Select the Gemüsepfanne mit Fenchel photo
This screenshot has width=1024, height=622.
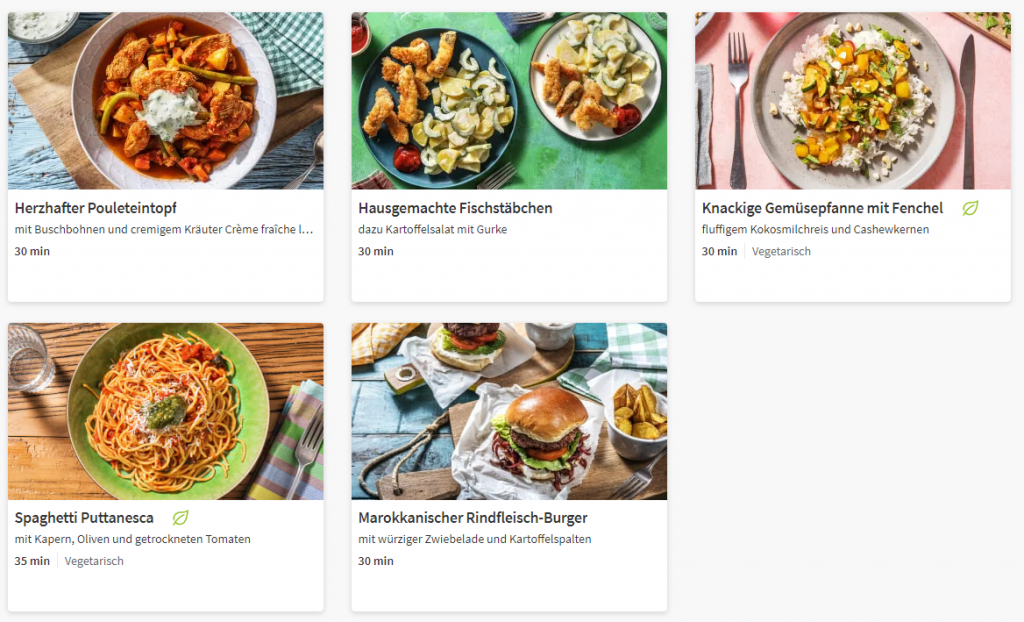pyautogui.click(x=853, y=100)
